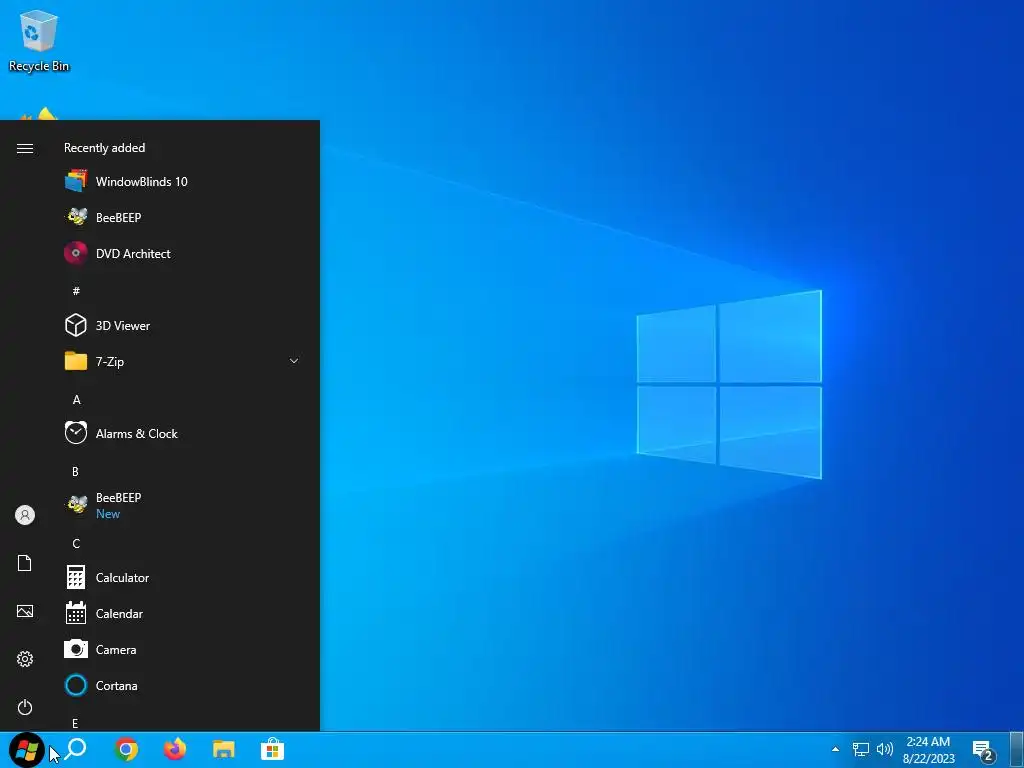The image size is (1024, 768).
Task: Open DVD Architect app
Action: (x=184, y=253)
